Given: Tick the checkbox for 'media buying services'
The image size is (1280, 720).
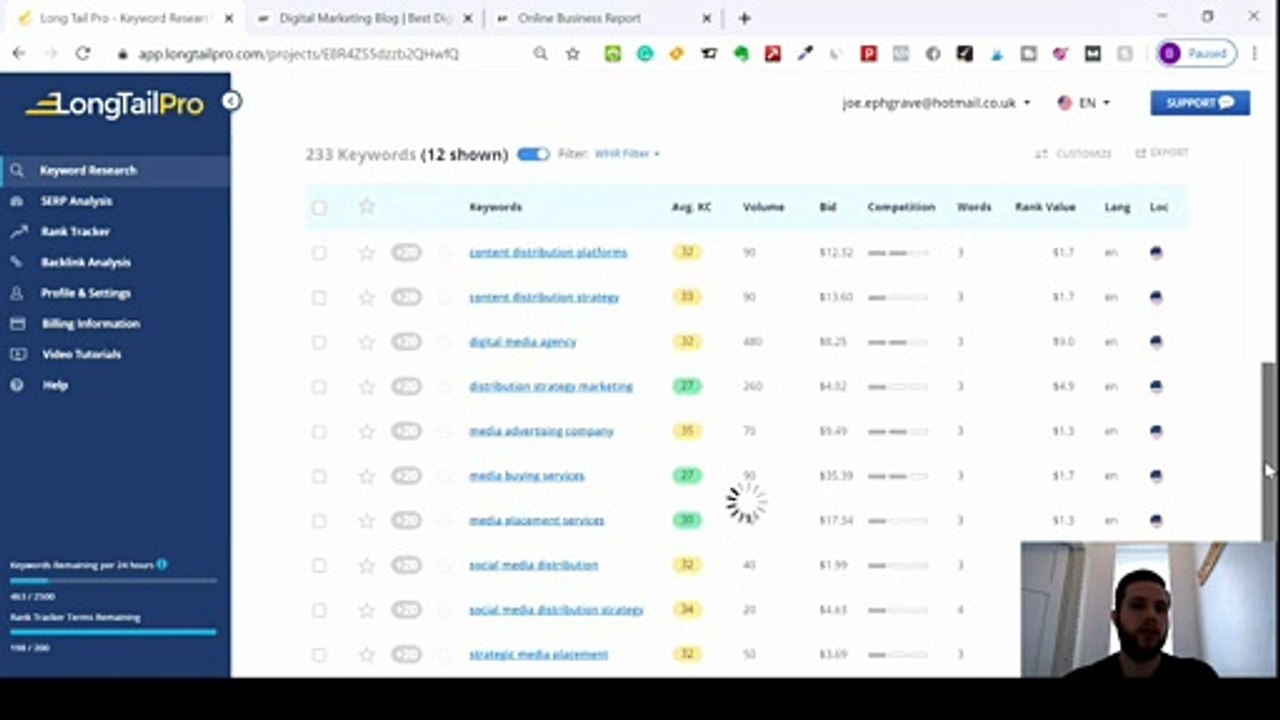Looking at the screenshot, I should coord(319,476).
